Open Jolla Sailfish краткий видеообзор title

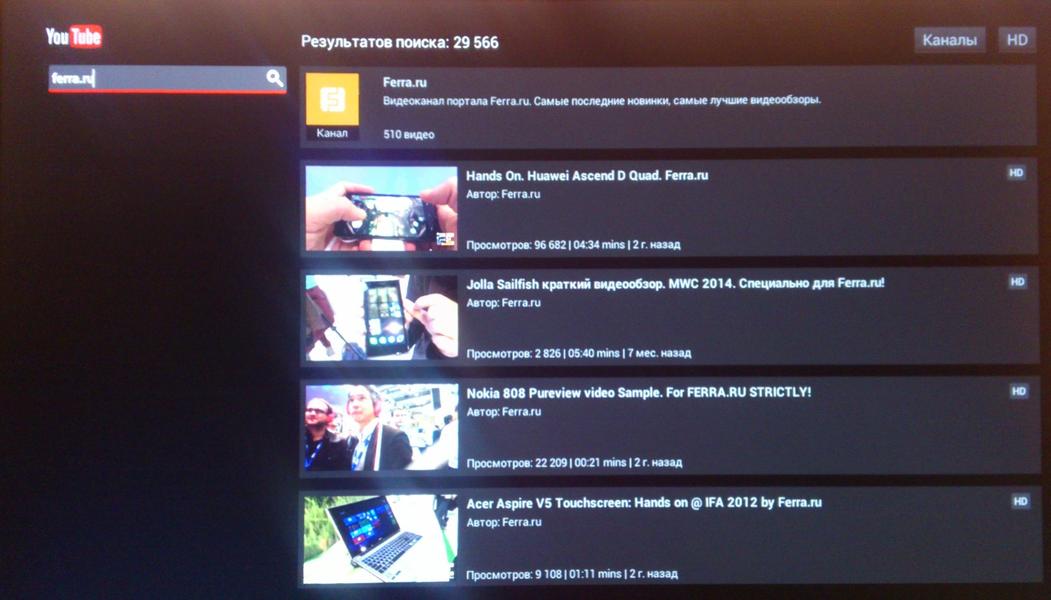[675, 283]
